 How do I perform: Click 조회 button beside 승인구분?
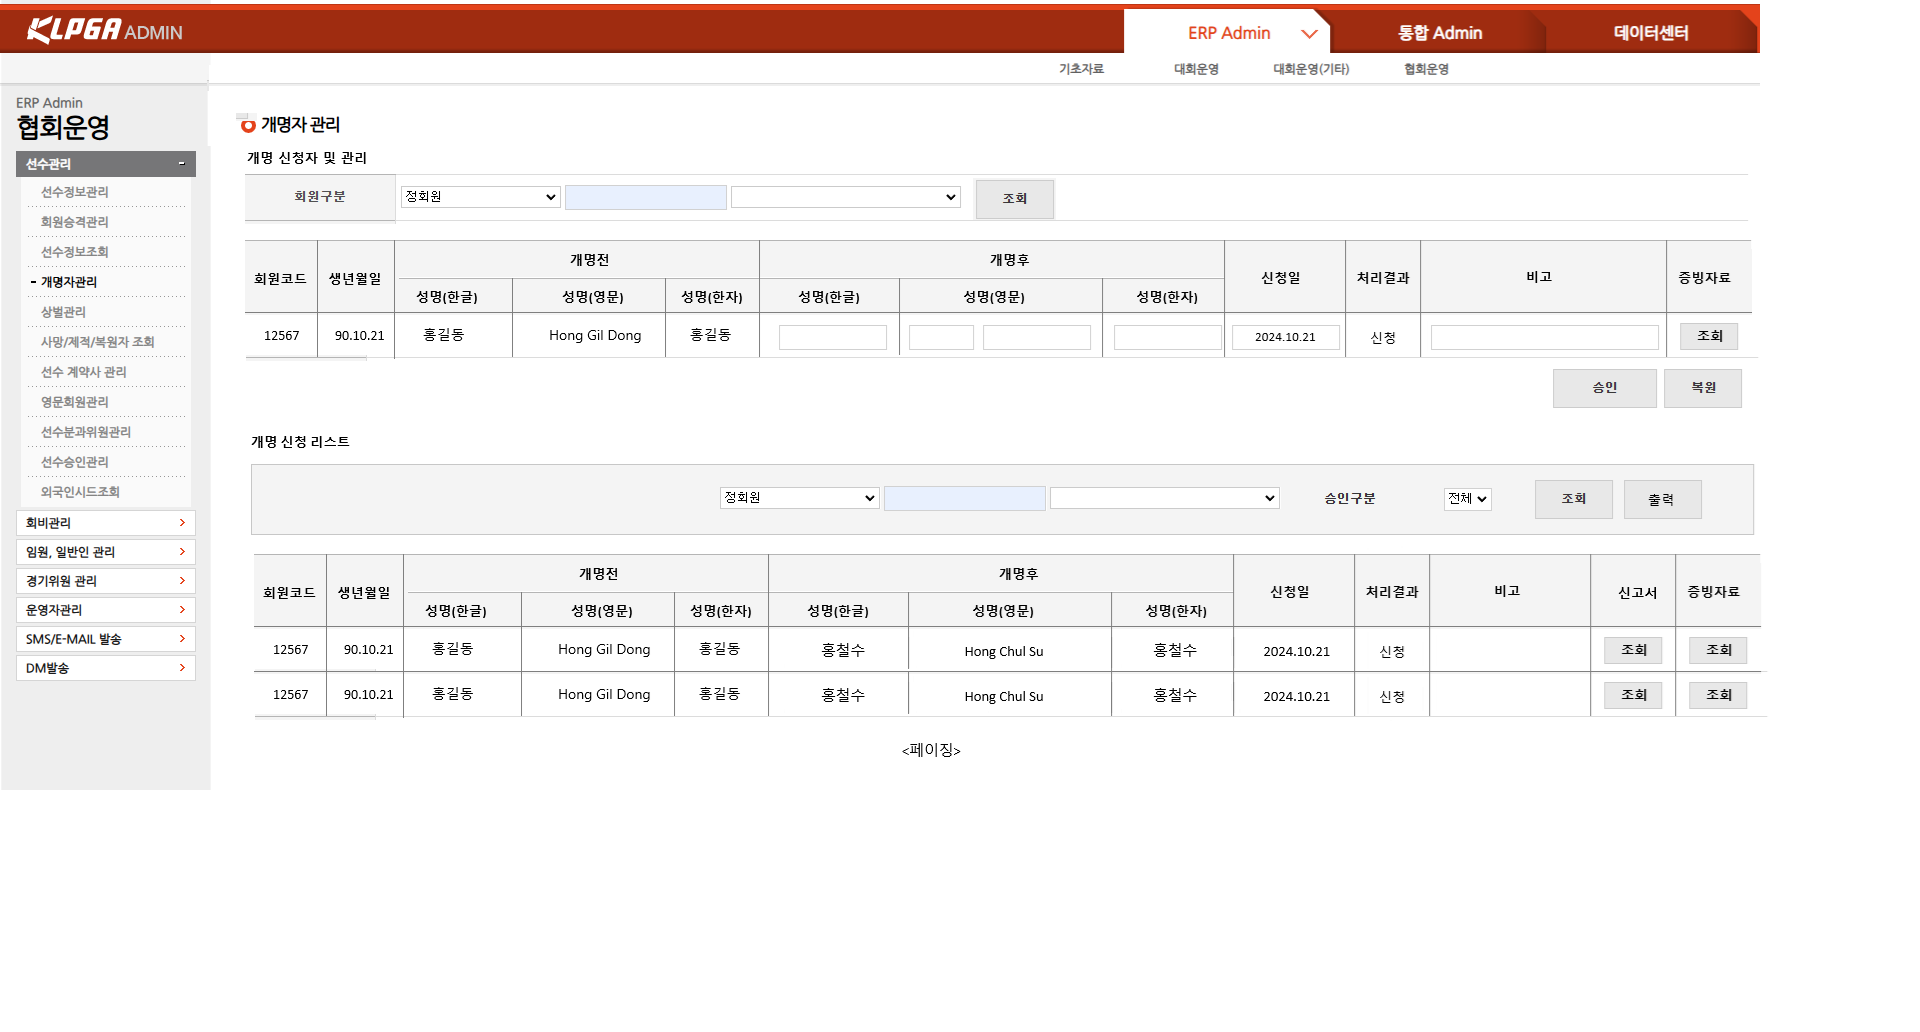1574,499
